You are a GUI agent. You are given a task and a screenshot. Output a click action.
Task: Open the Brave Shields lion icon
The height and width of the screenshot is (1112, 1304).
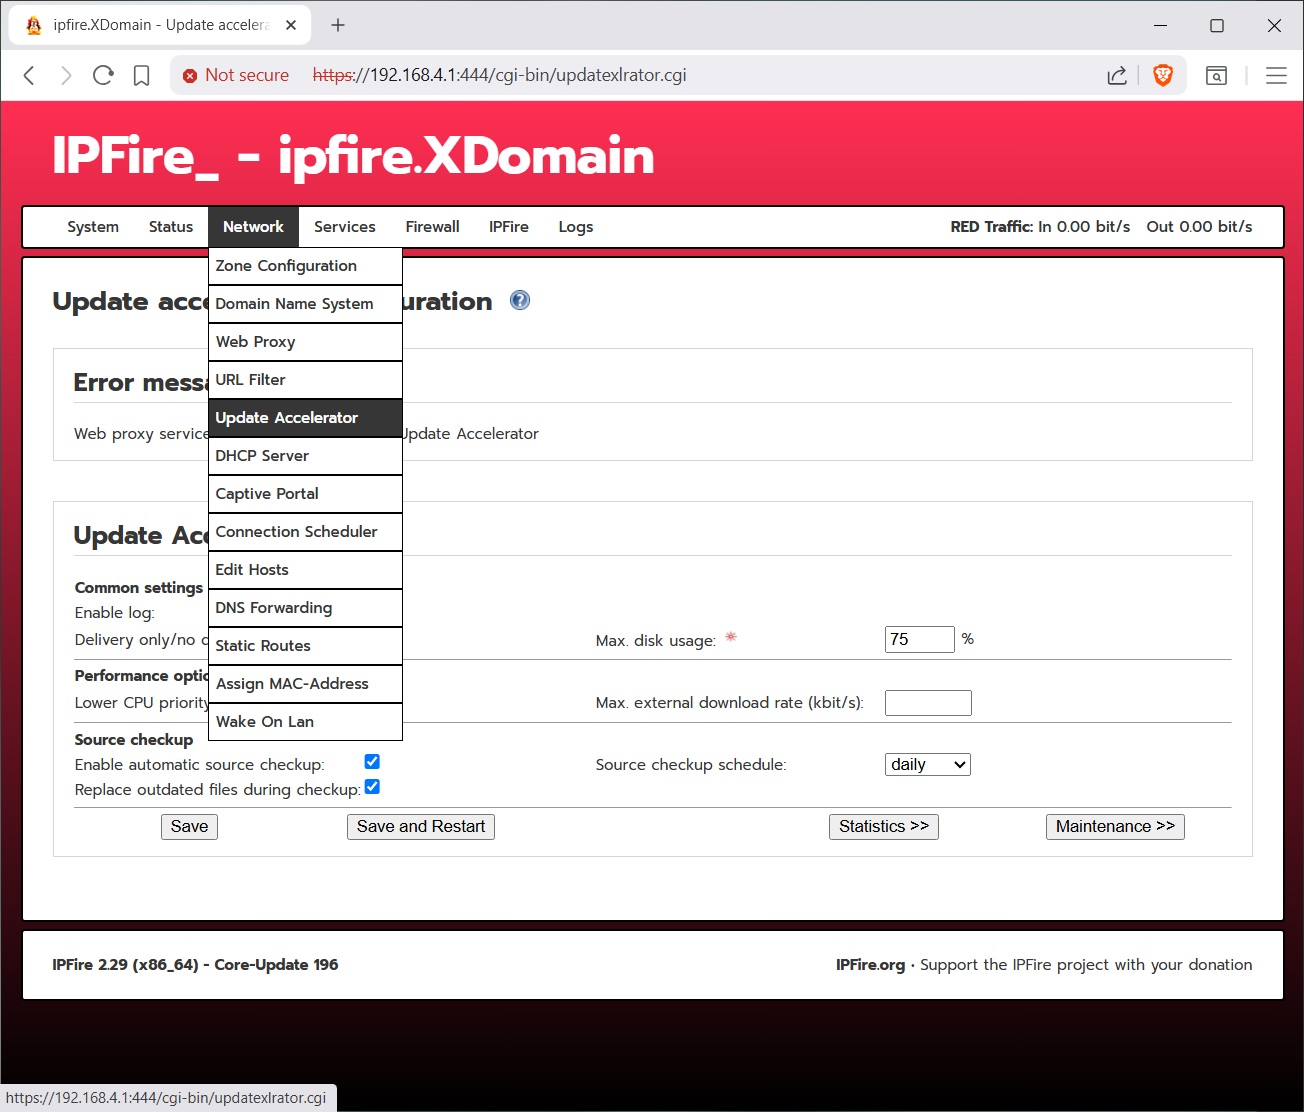pos(1163,75)
